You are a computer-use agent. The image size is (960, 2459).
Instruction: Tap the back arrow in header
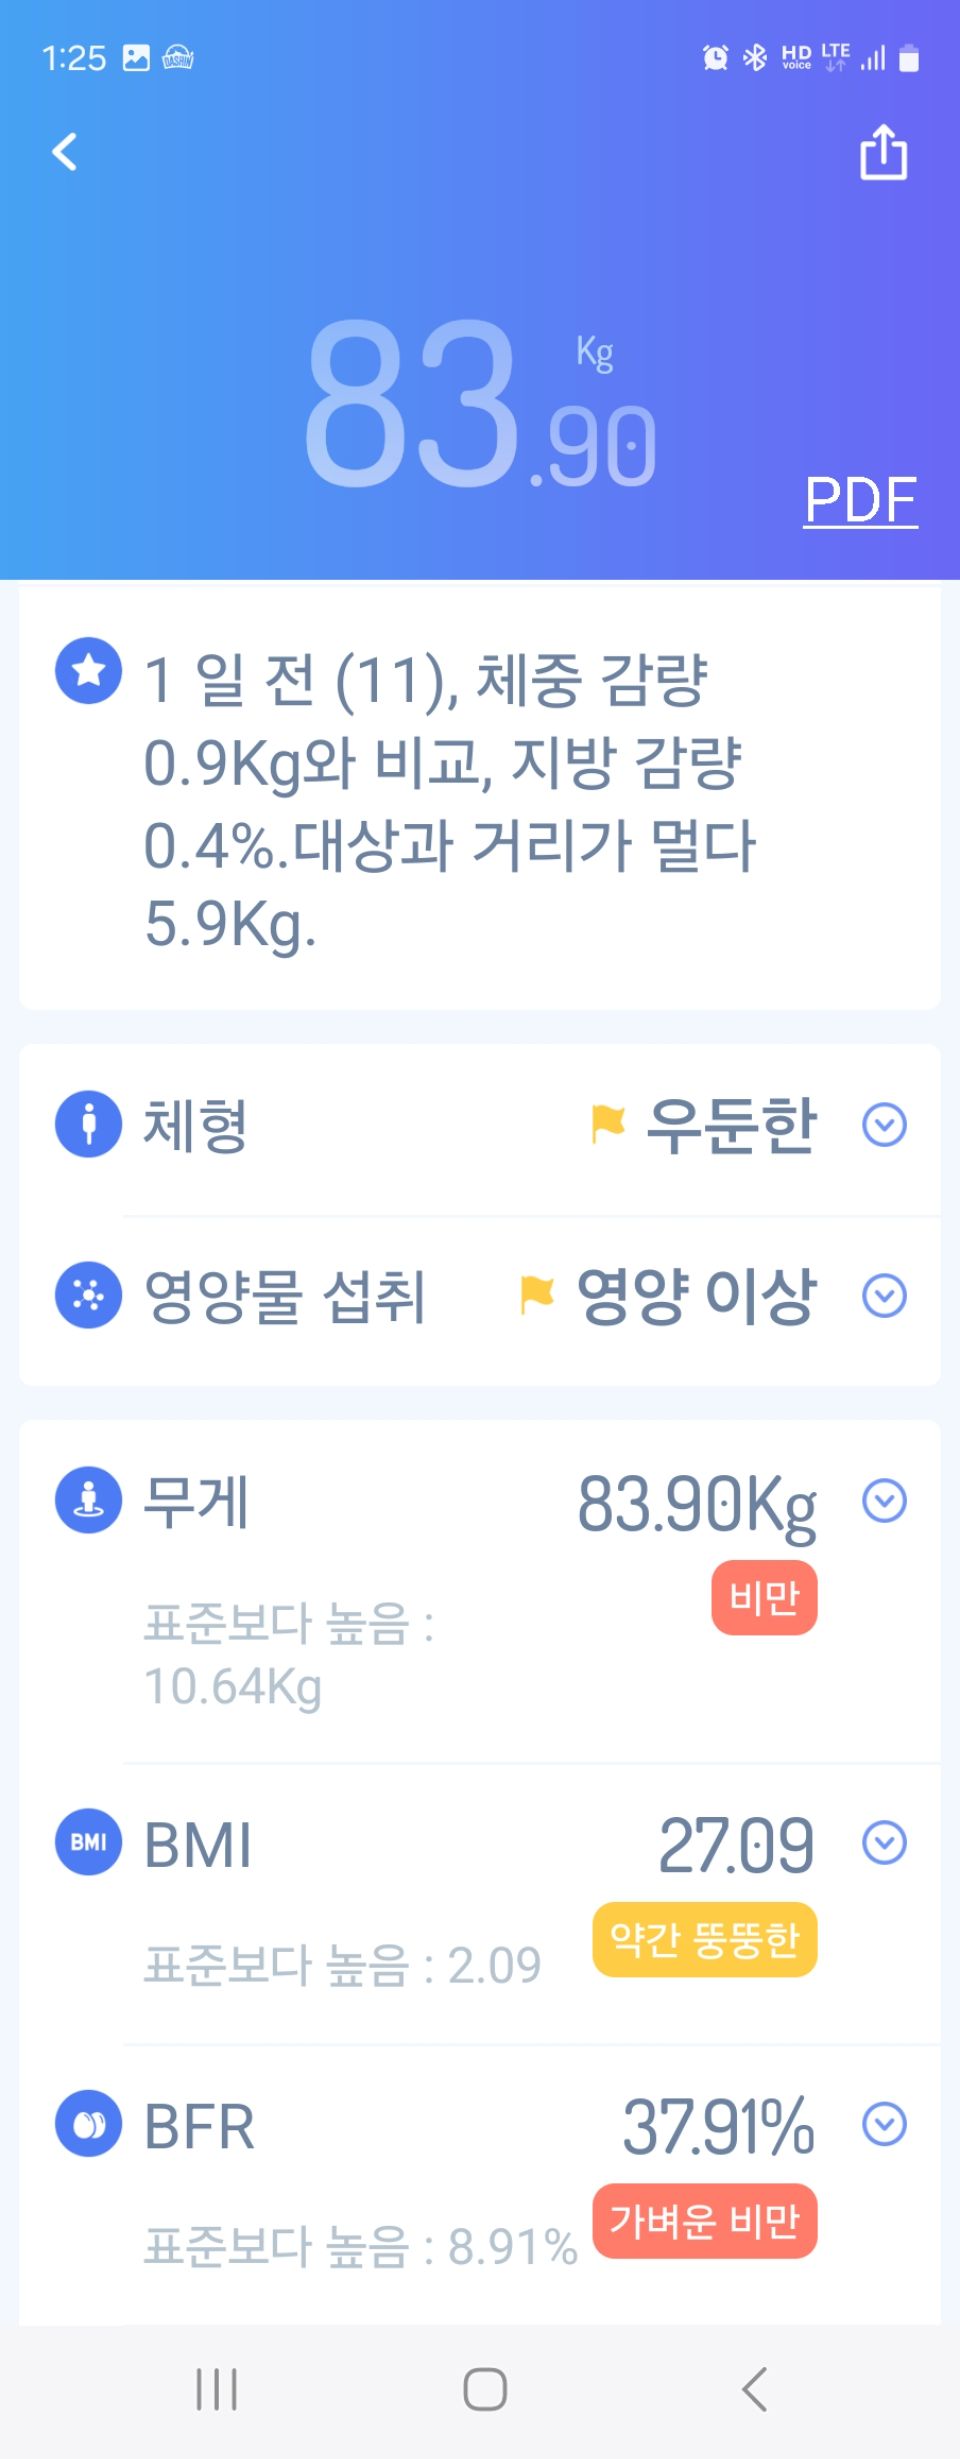(65, 152)
